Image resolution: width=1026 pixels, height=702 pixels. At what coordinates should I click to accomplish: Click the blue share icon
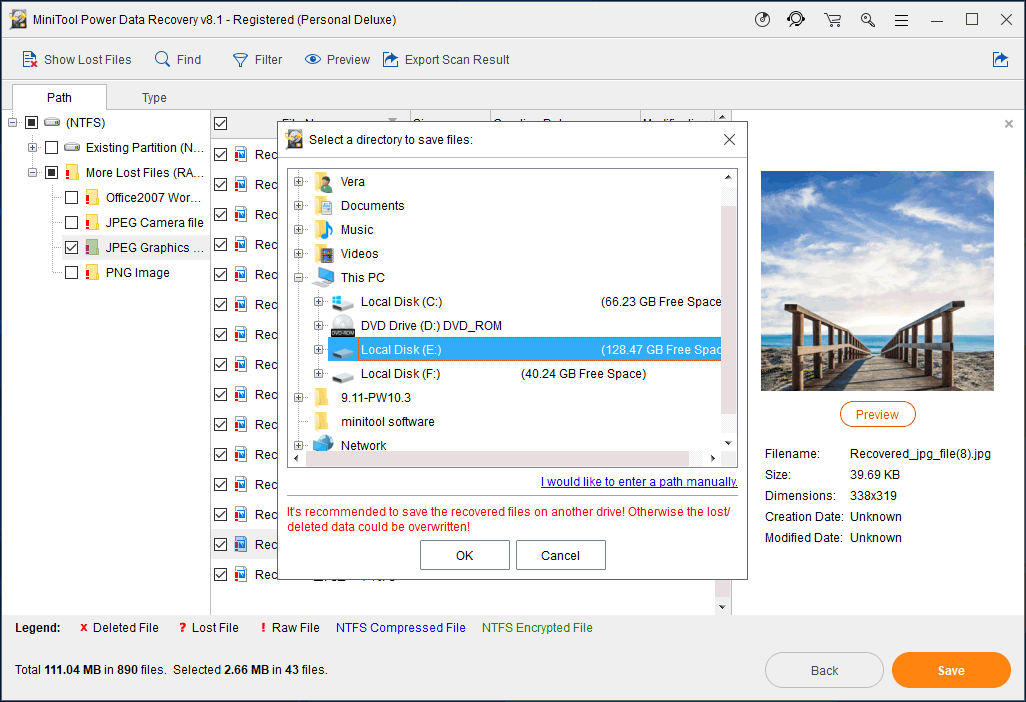click(1000, 60)
